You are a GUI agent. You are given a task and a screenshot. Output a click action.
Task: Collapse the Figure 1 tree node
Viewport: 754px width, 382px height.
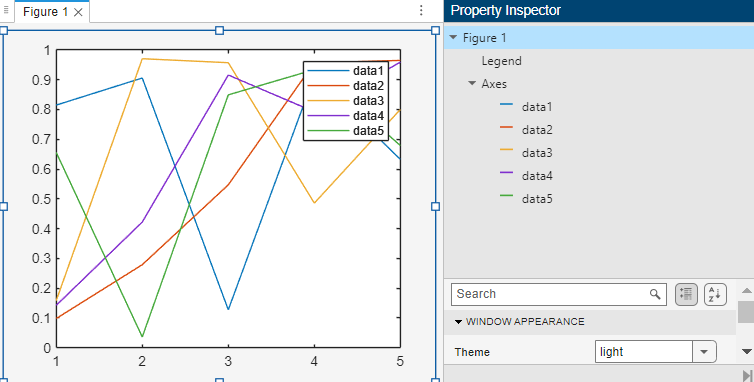click(x=453, y=38)
